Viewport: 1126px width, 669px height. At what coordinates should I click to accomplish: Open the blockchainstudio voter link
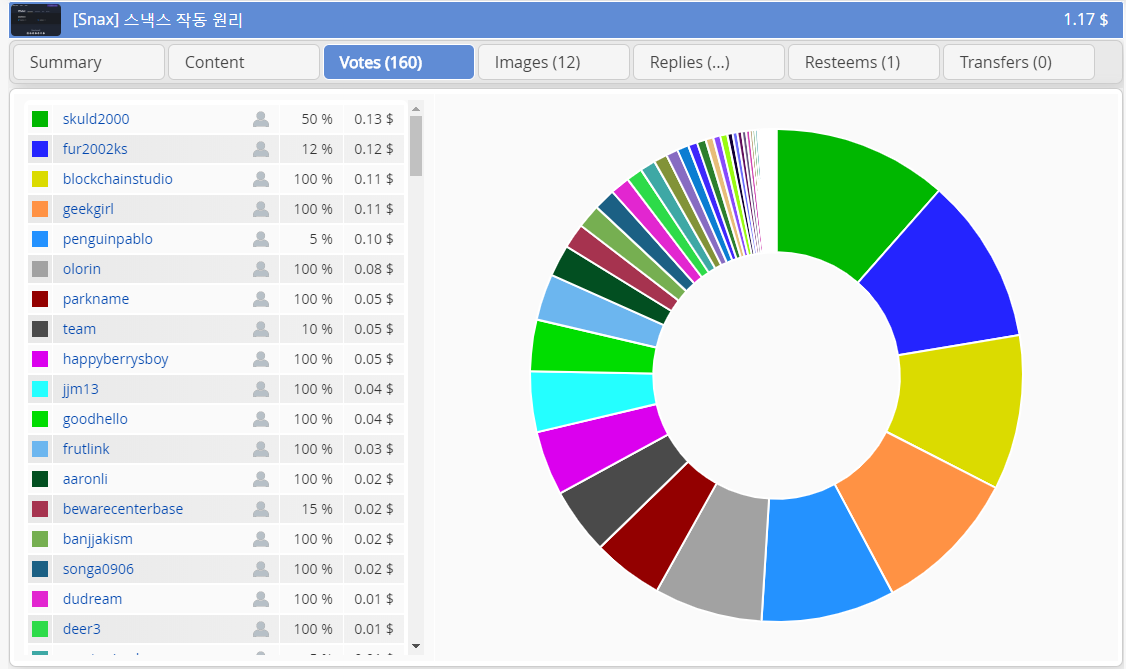[117, 179]
